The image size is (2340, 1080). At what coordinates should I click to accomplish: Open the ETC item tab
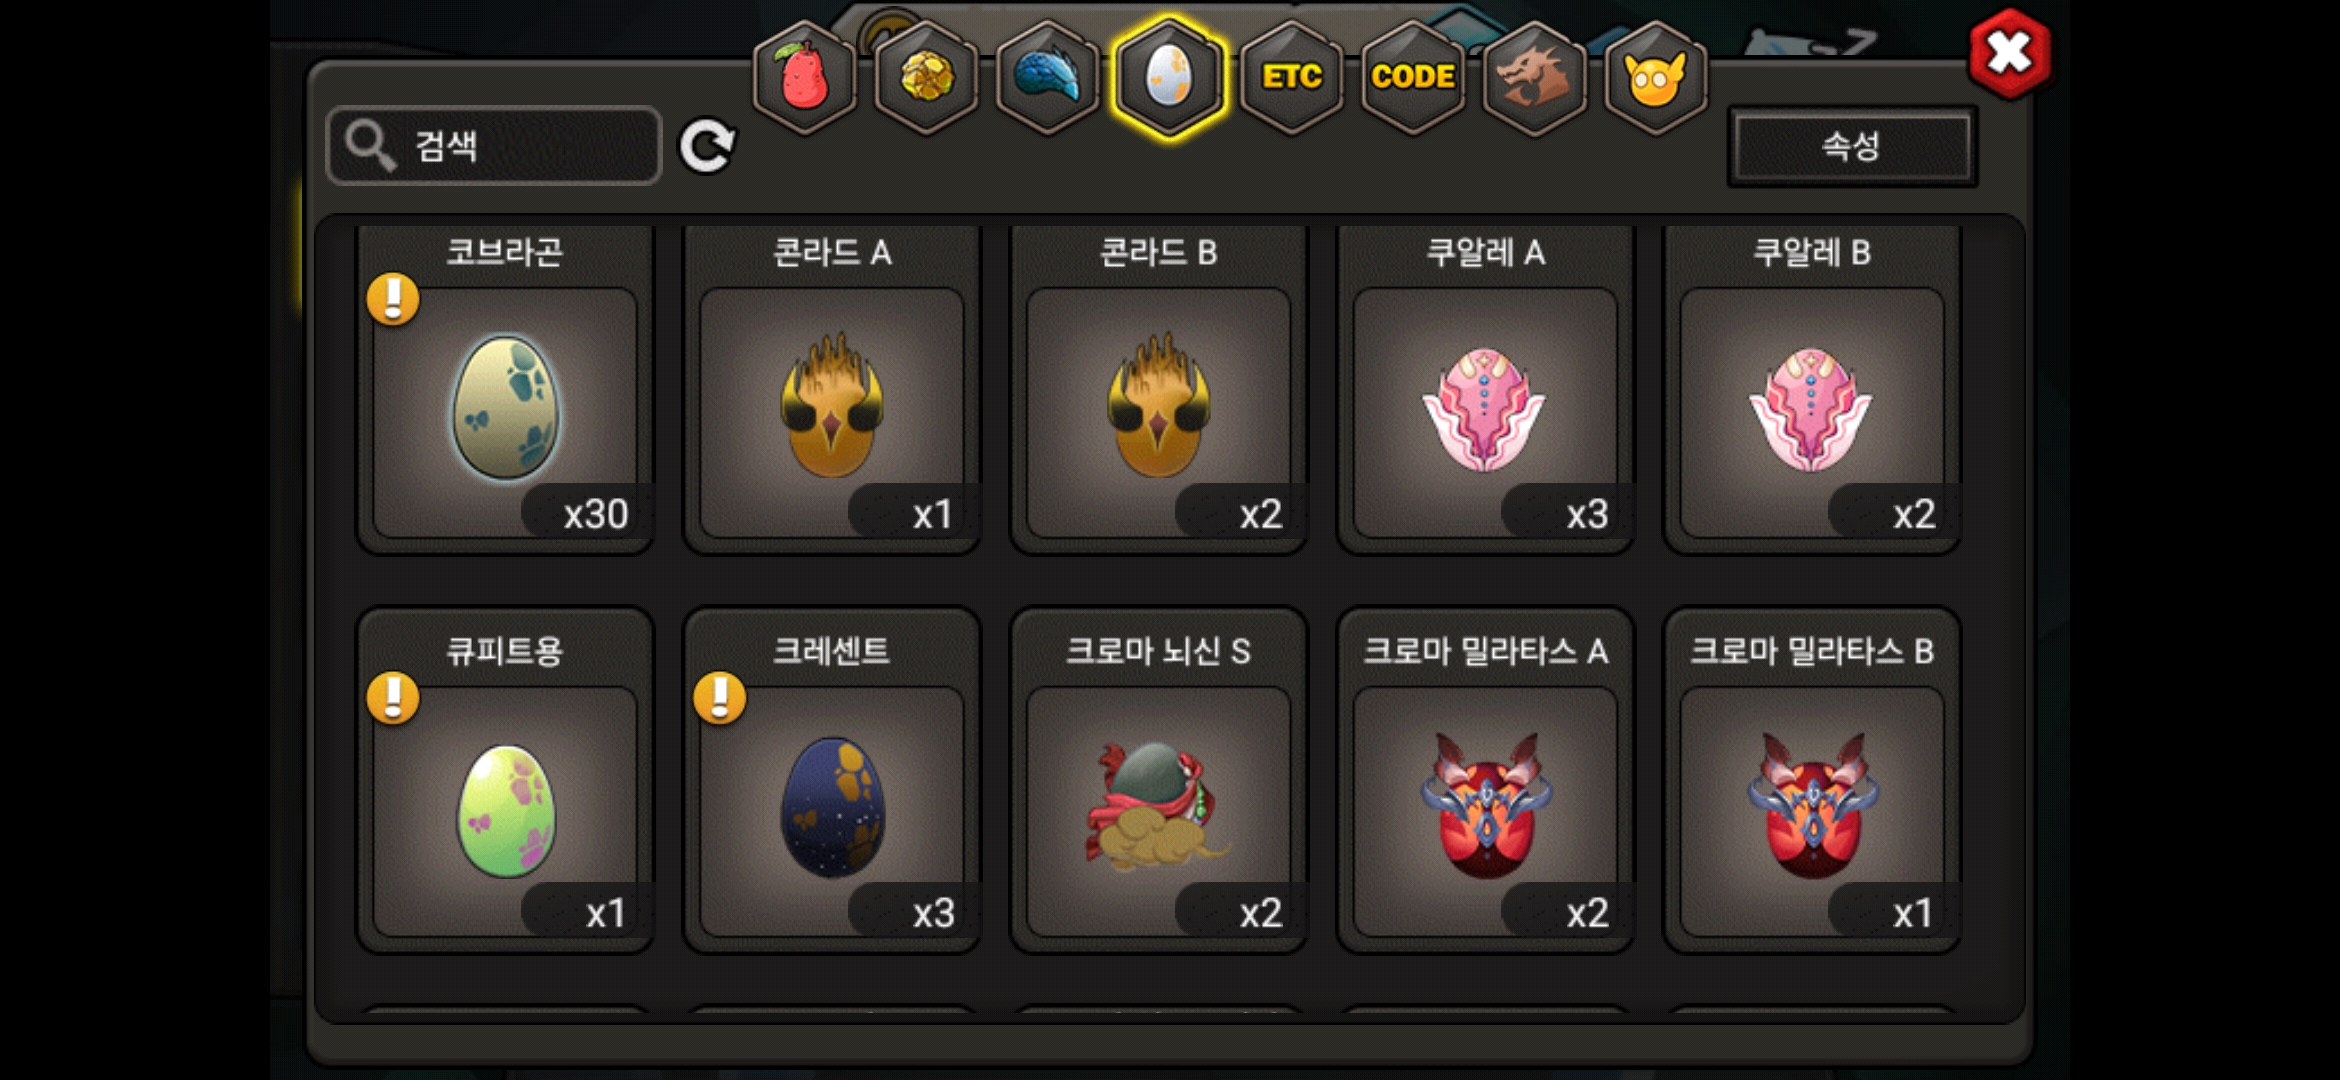[x=1291, y=77]
